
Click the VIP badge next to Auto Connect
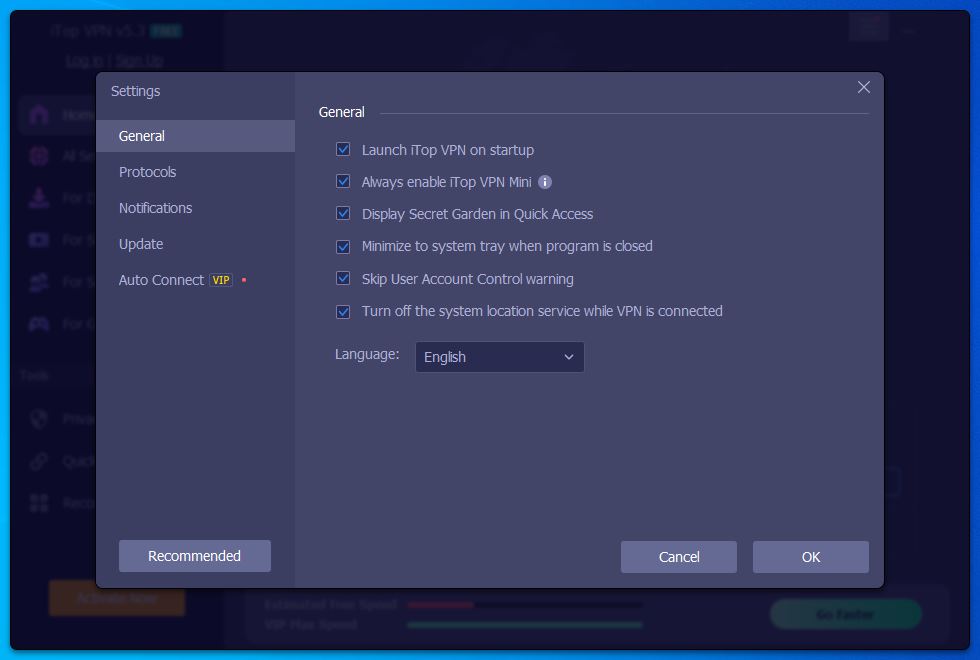click(221, 280)
